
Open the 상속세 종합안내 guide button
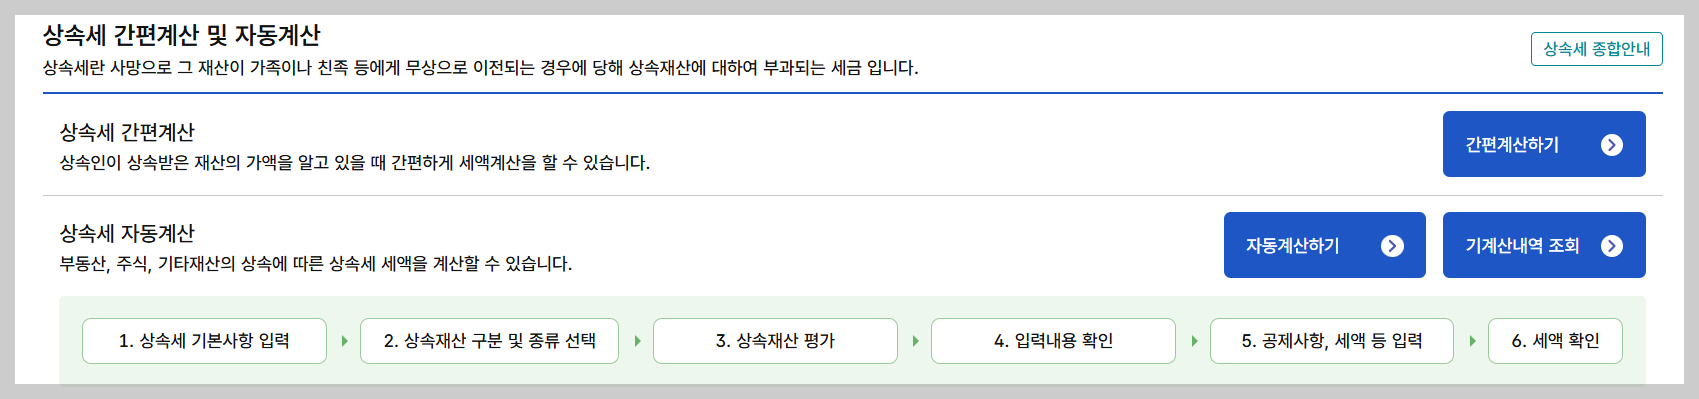tap(1596, 49)
